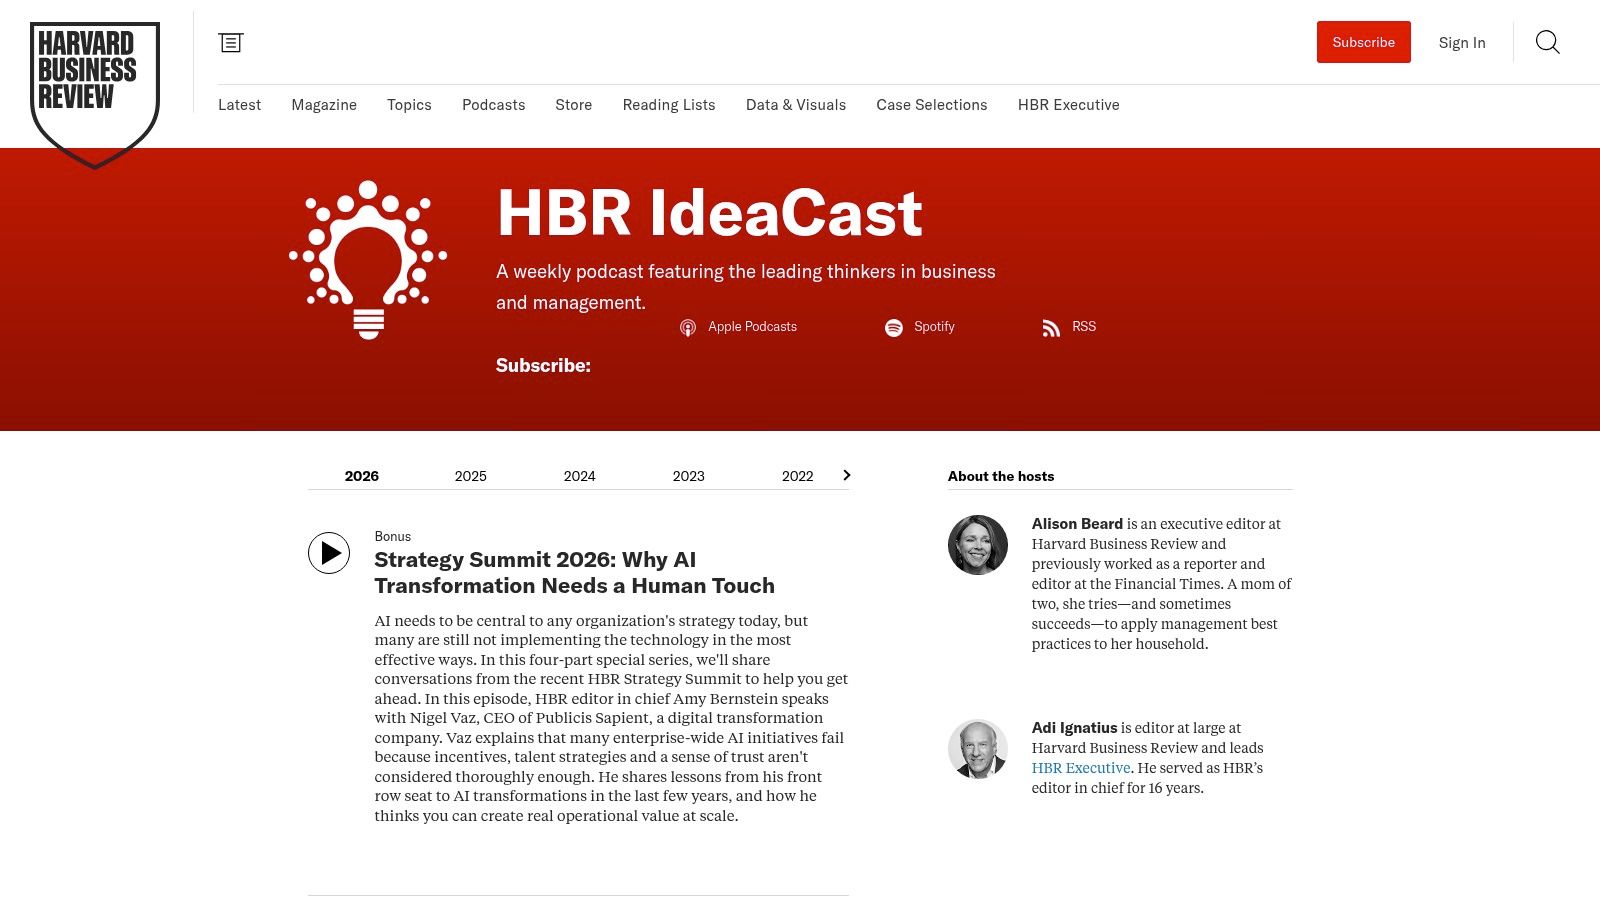Open the HBR Executive link in Adi's bio
Image resolution: width=1600 pixels, height=900 pixels.
click(1079, 767)
